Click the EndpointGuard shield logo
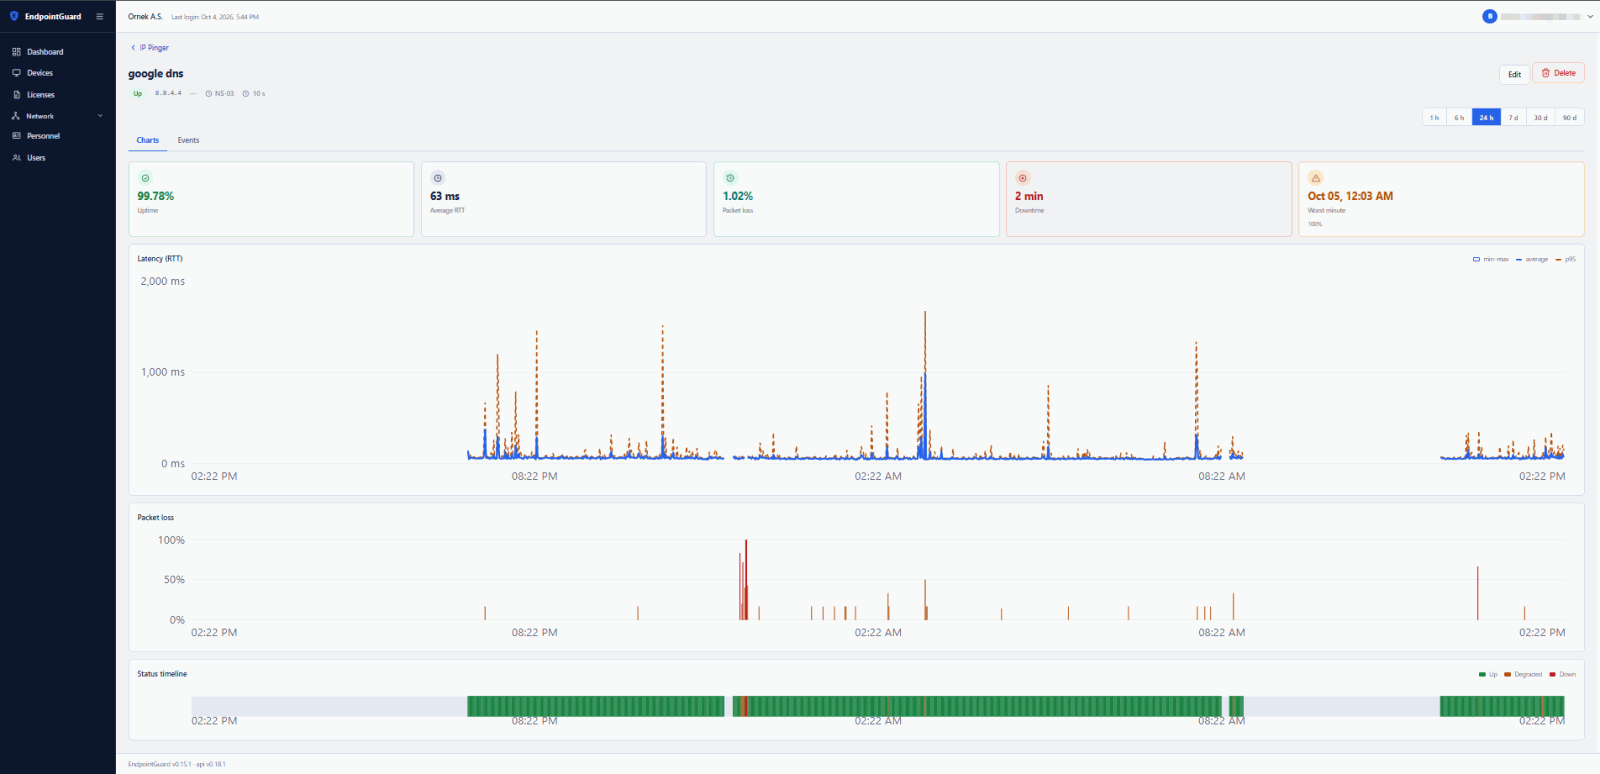 coord(14,16)
